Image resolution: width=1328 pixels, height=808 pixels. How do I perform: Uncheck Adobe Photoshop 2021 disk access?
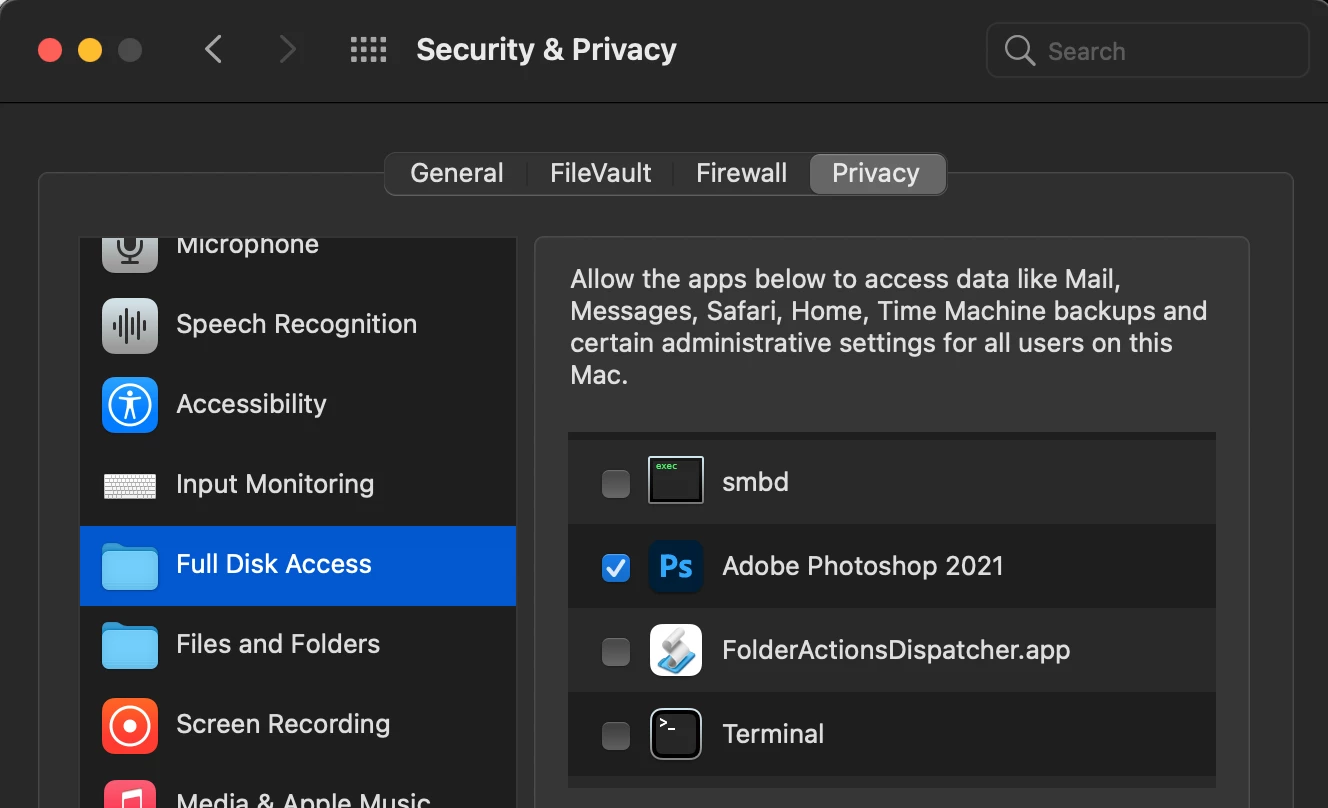pos(616,568)
